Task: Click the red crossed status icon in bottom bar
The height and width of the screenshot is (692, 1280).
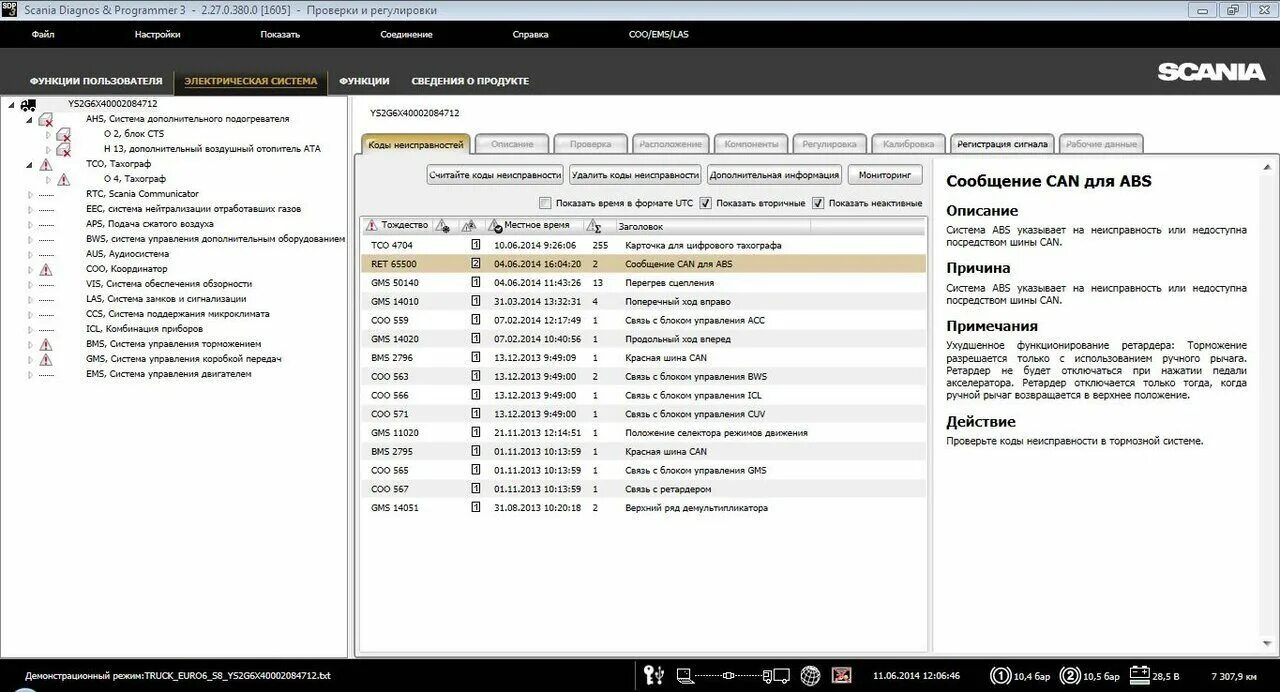Action: (842, 675)
